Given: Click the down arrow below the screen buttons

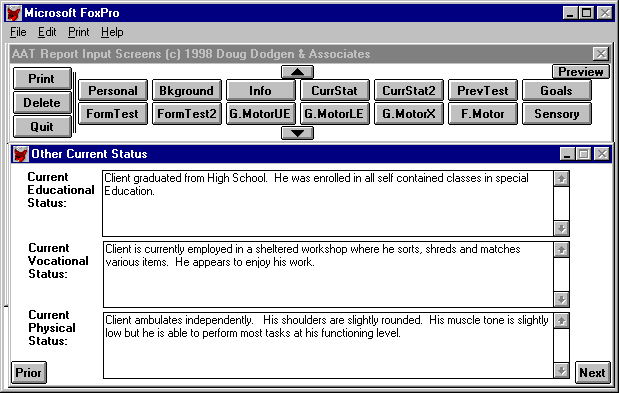Looking at the screenshot, I should (x=297, y=133).
